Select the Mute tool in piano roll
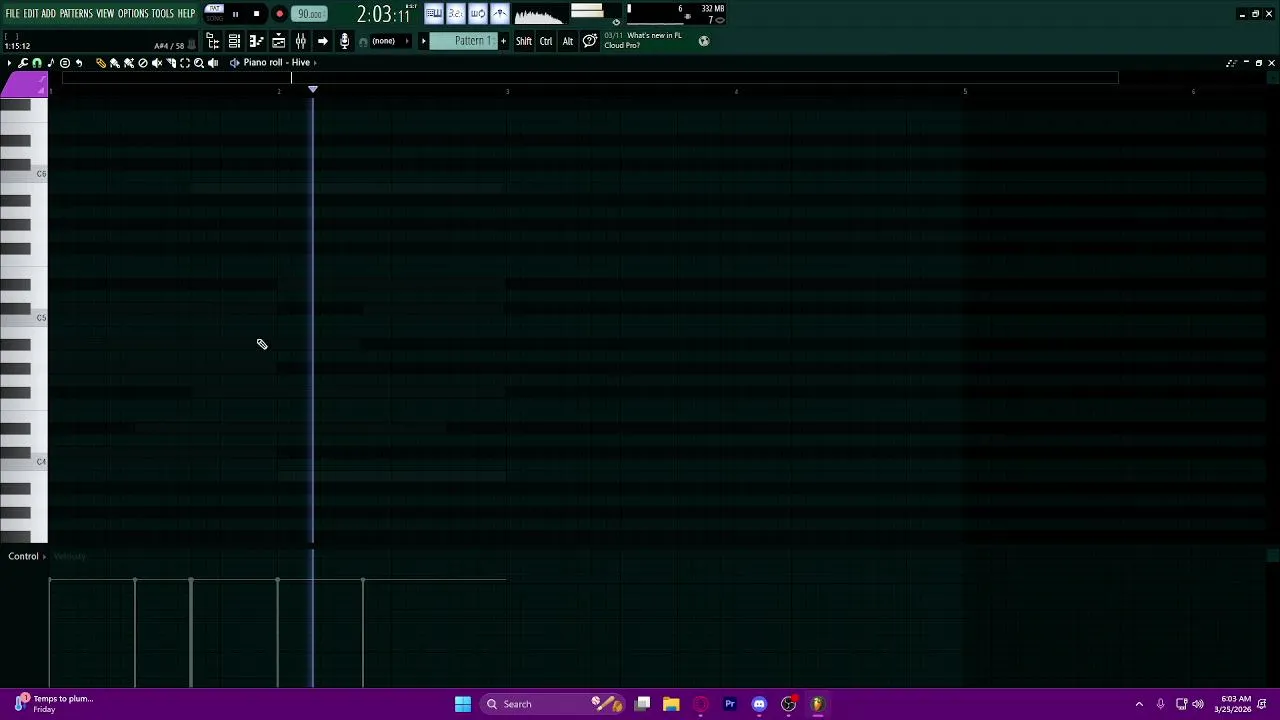Viewport: 1280px width, 720px height. point(157,63)
